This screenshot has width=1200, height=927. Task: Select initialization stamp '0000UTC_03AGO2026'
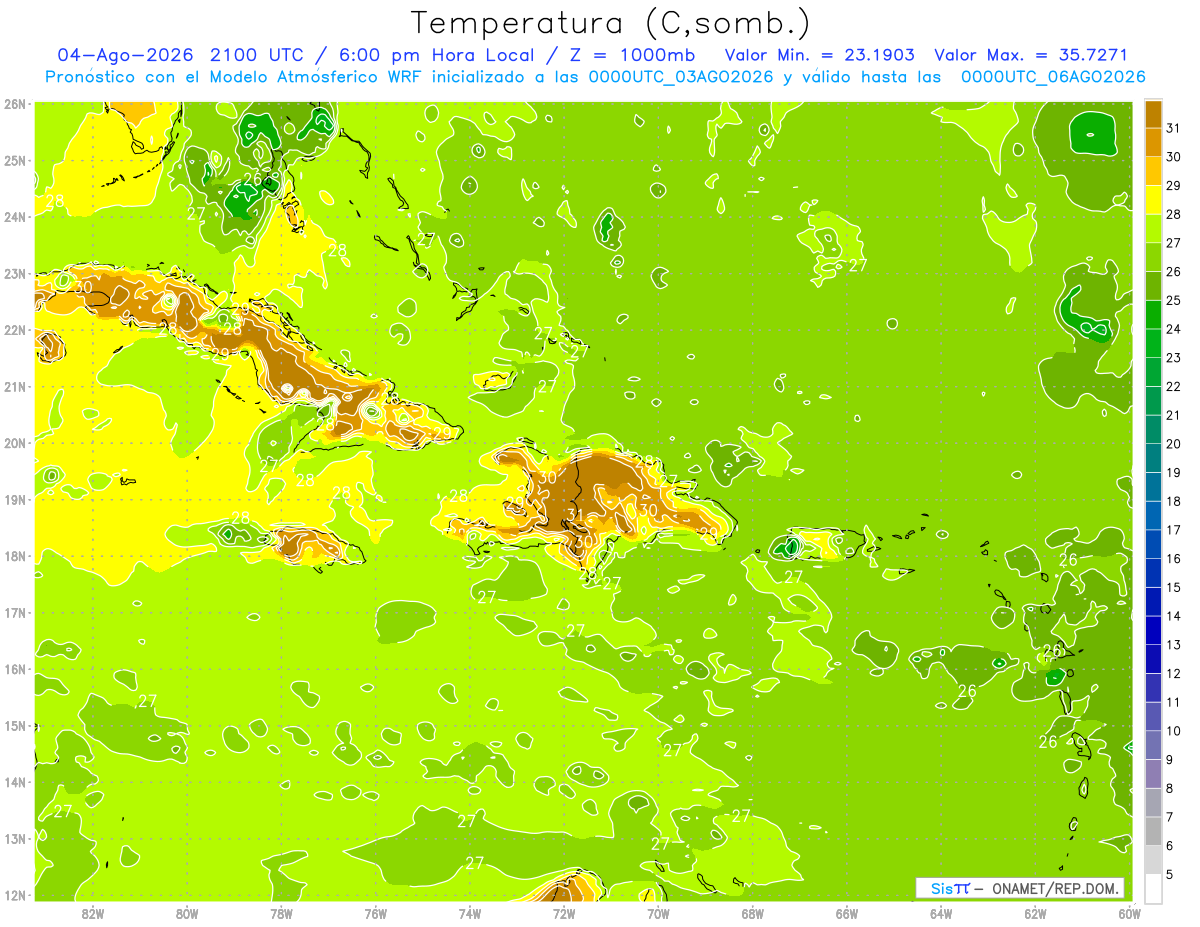681,77
